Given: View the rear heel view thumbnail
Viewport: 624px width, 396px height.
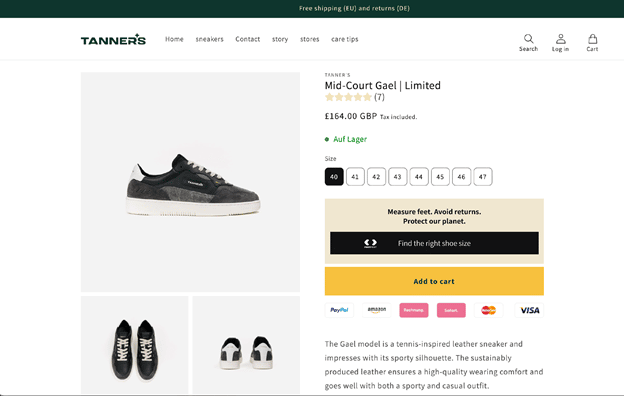Looking at the screenshot, I should [x=246, y=345].
